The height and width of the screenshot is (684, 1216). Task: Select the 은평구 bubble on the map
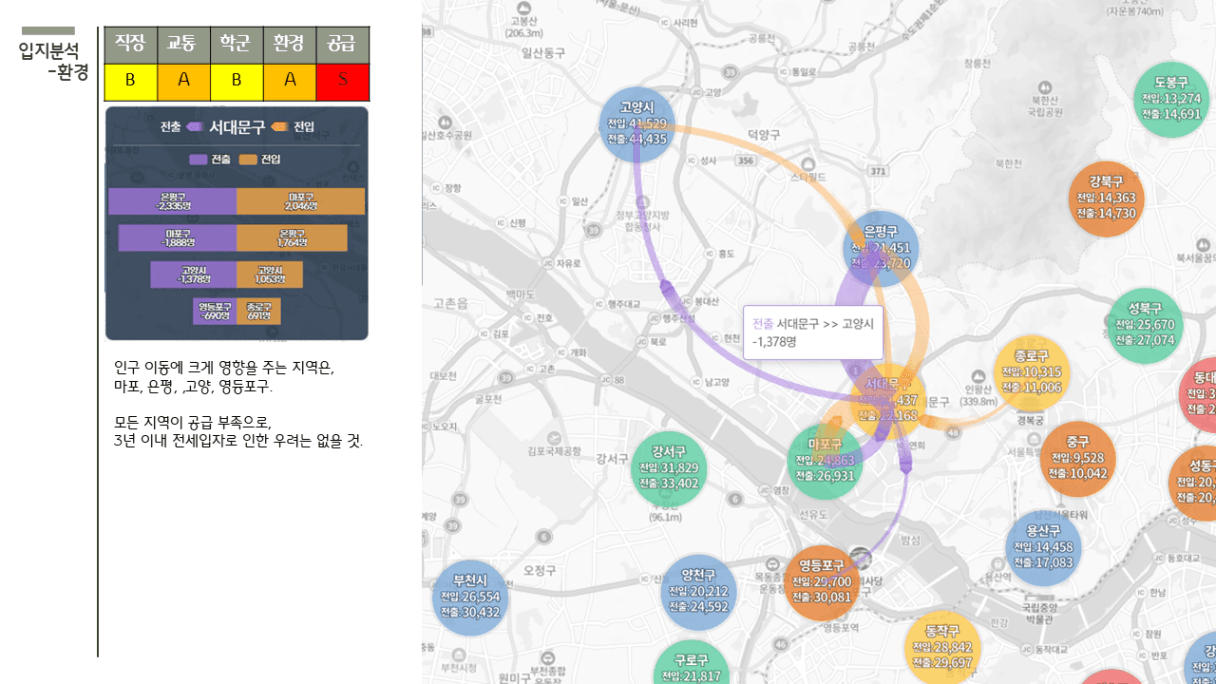881,248
